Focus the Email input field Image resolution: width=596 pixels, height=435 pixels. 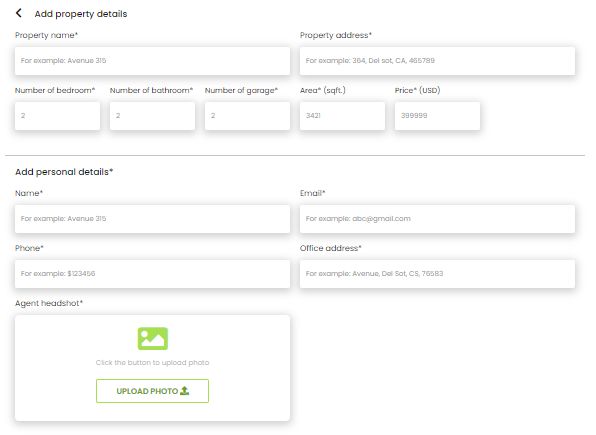437,219
